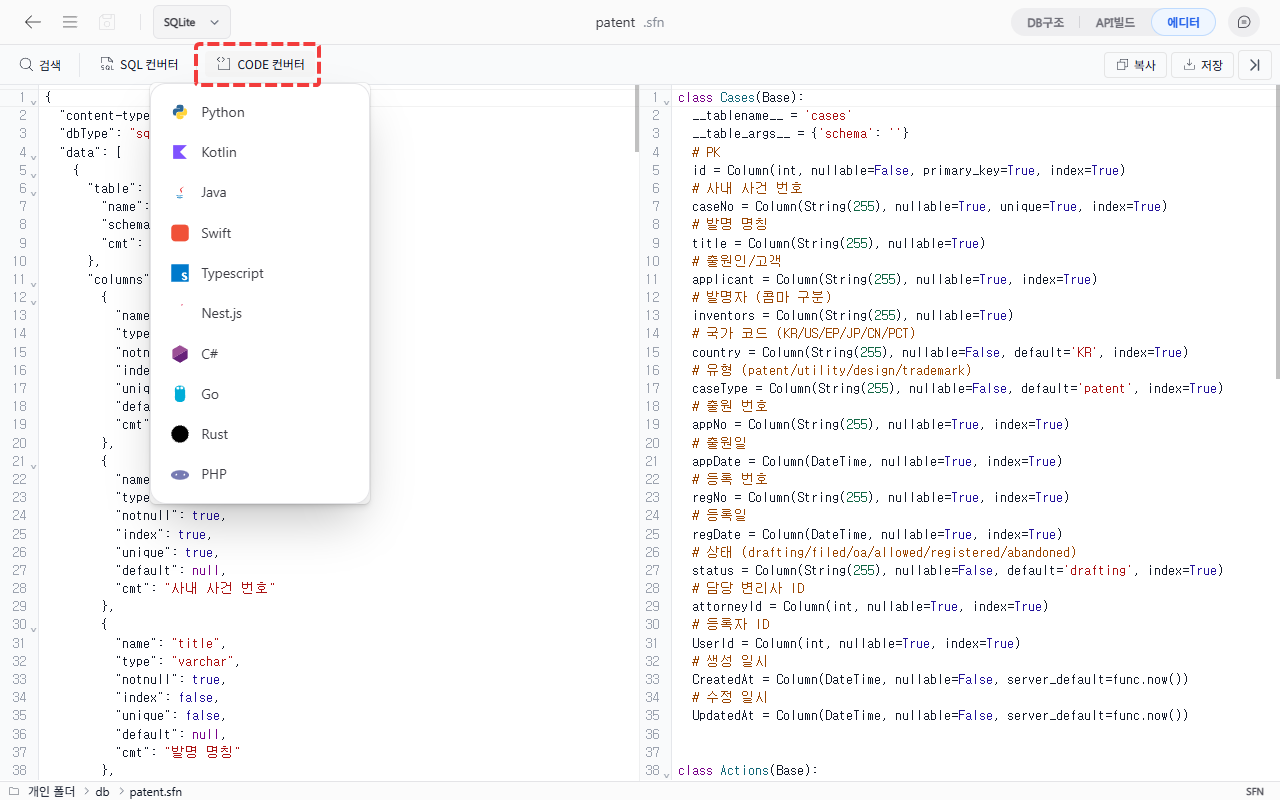Click the Kotlin logo icon
Screen dimensions: 1280x800
click(x=180, y=152)
